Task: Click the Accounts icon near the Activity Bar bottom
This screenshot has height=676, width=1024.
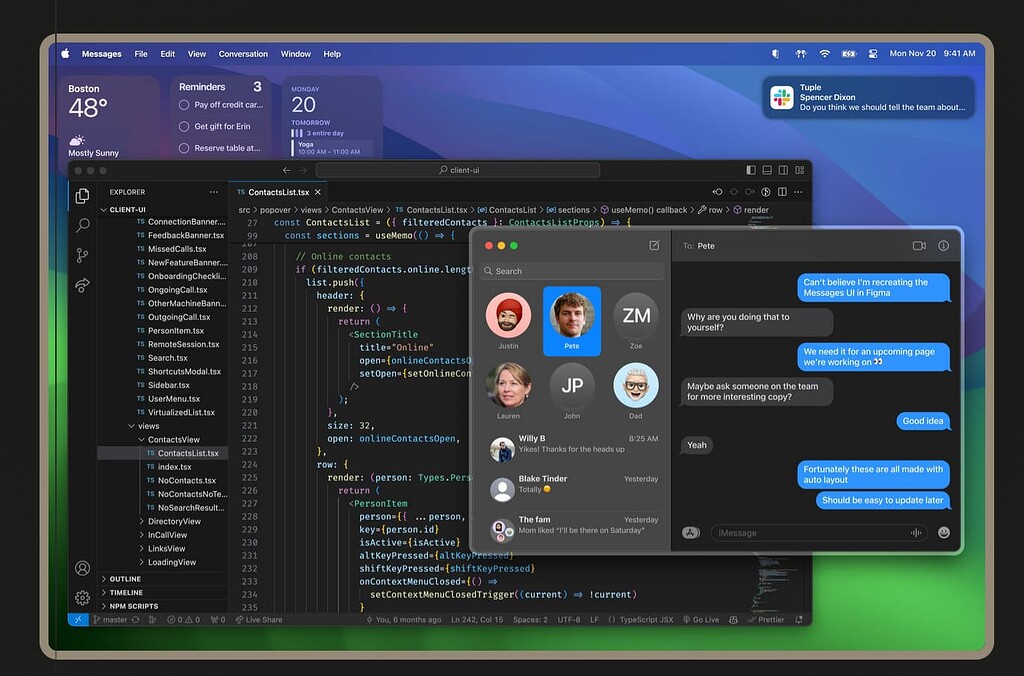Action: click(82, 567)
